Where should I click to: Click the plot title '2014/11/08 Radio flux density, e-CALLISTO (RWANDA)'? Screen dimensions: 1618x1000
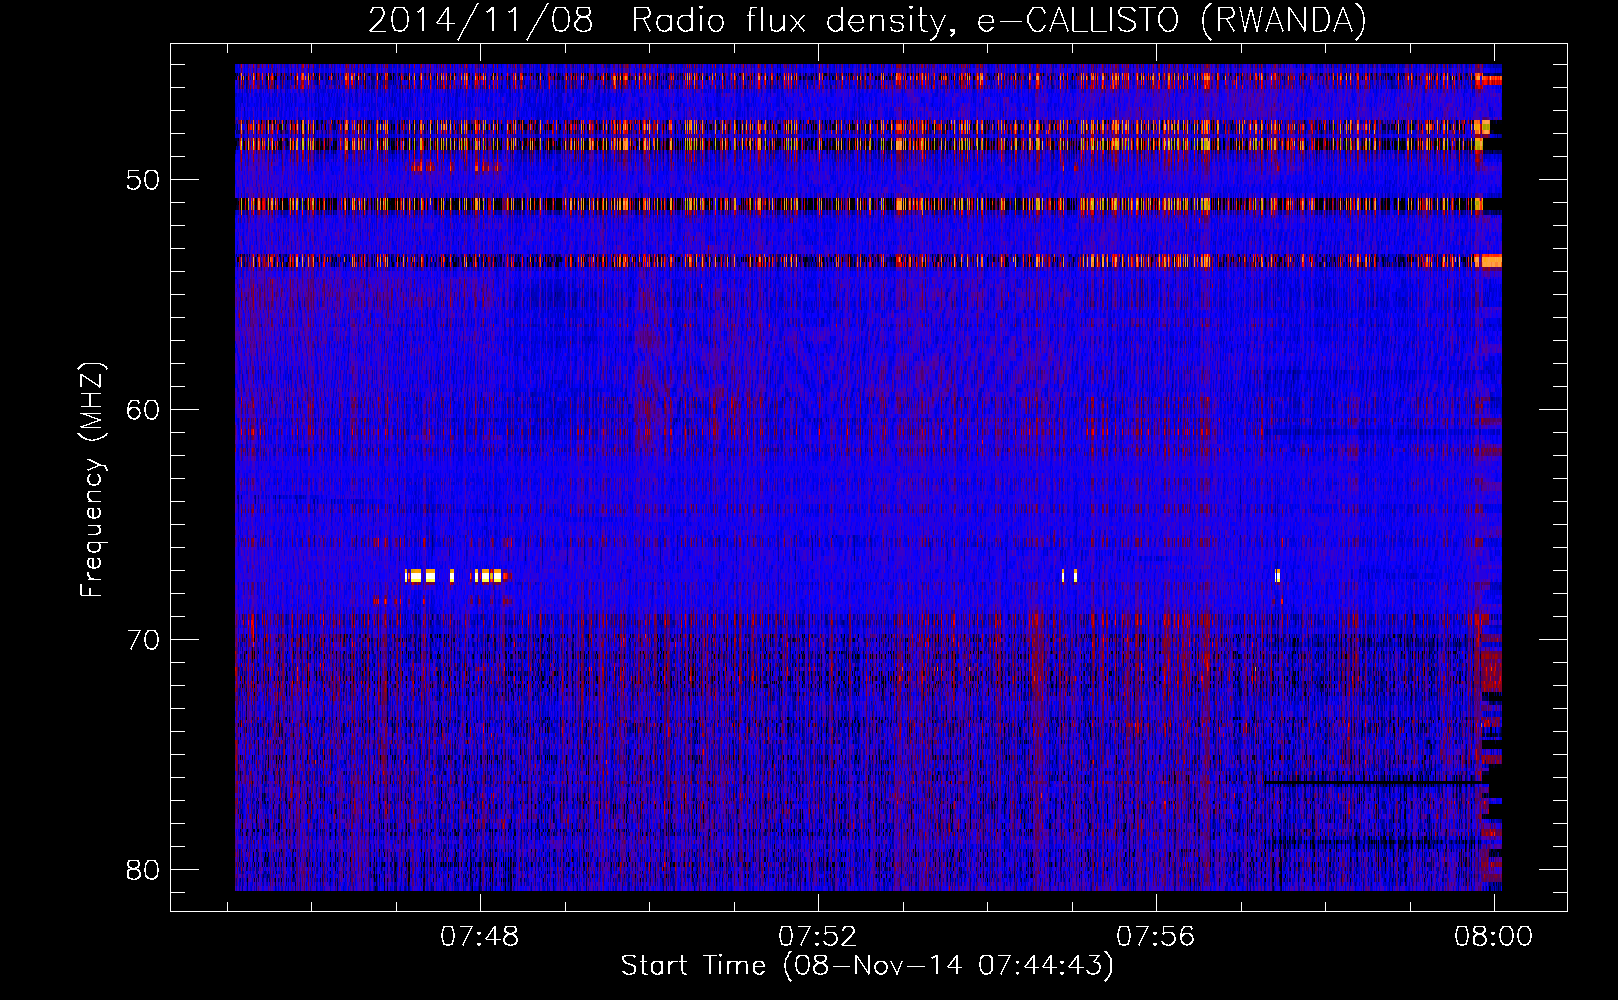(x=867, y=21)
